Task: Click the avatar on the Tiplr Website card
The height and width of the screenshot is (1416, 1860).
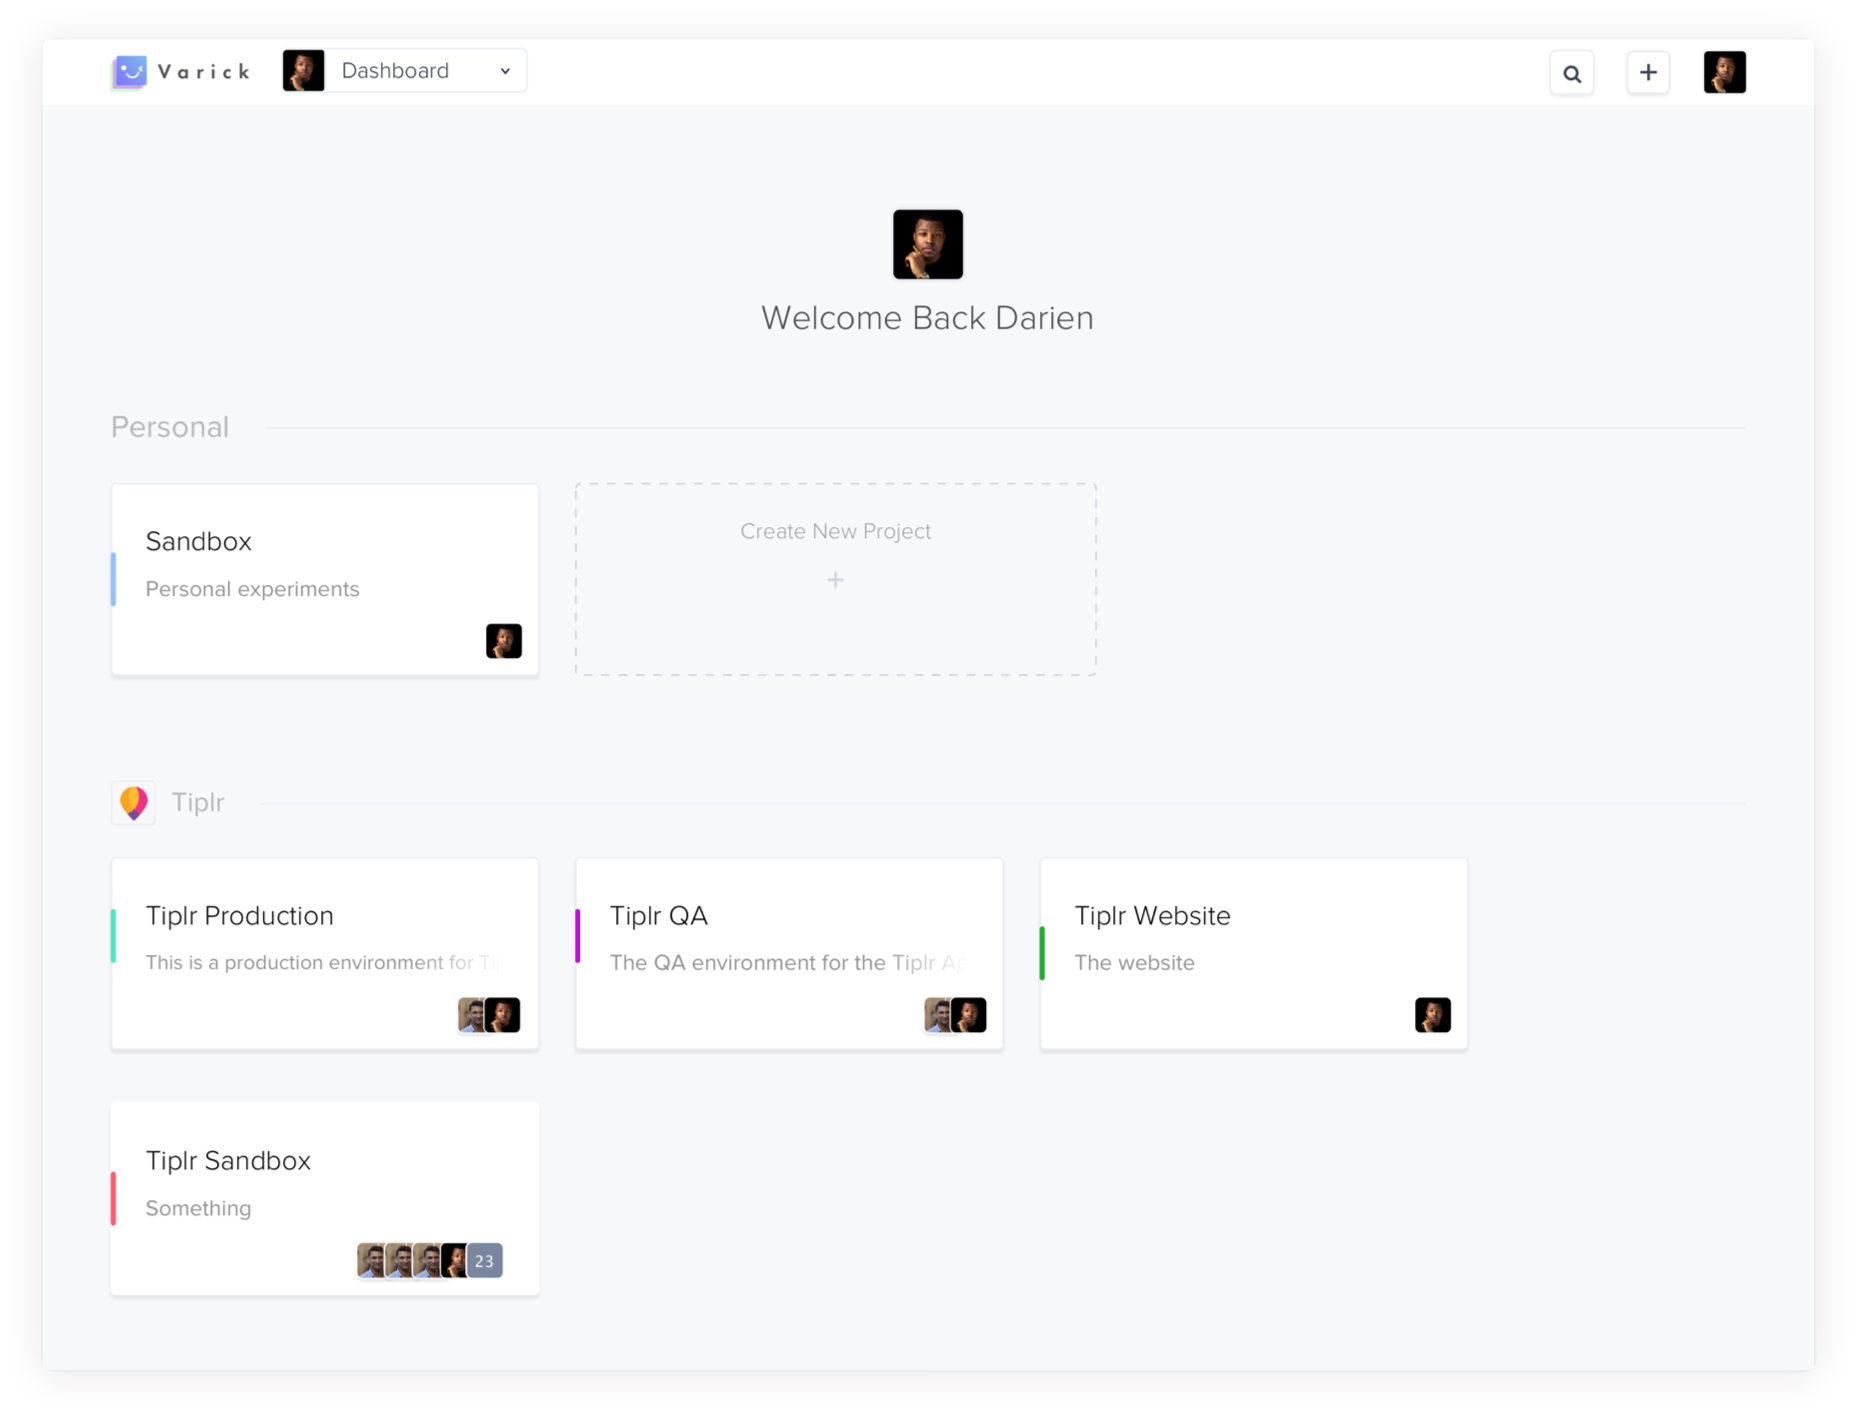Action: [1433, 1015]
